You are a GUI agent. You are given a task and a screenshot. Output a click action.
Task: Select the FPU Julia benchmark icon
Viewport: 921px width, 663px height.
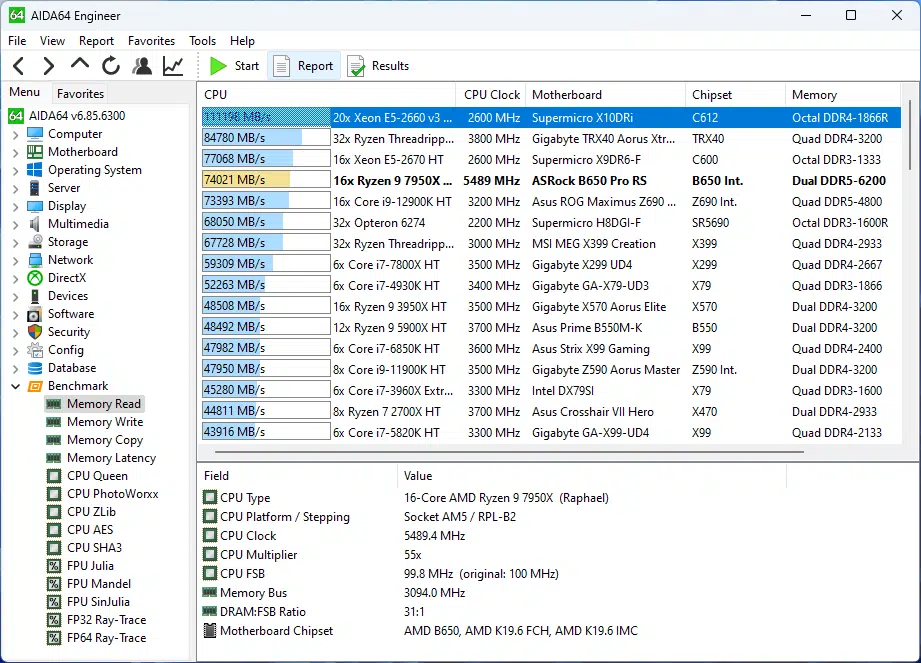click(53, 566)
